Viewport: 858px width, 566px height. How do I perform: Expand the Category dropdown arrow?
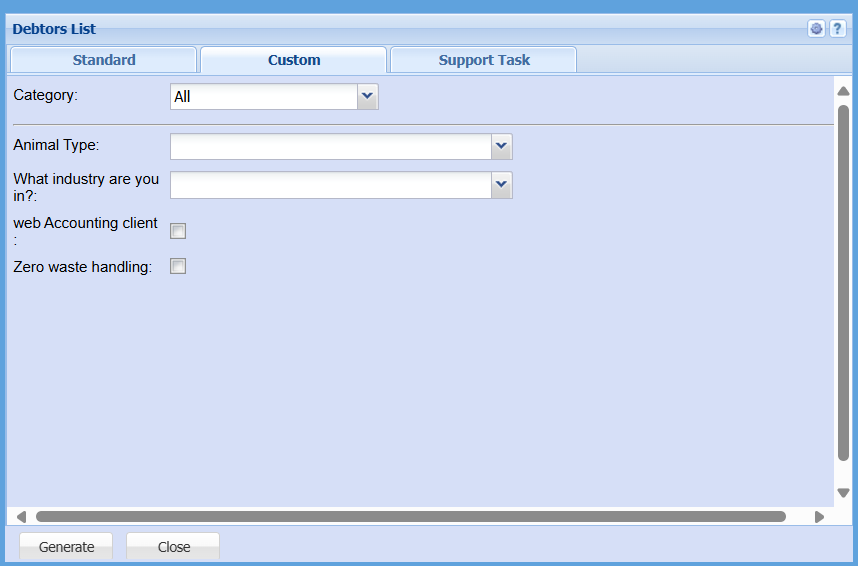(367, 96)
